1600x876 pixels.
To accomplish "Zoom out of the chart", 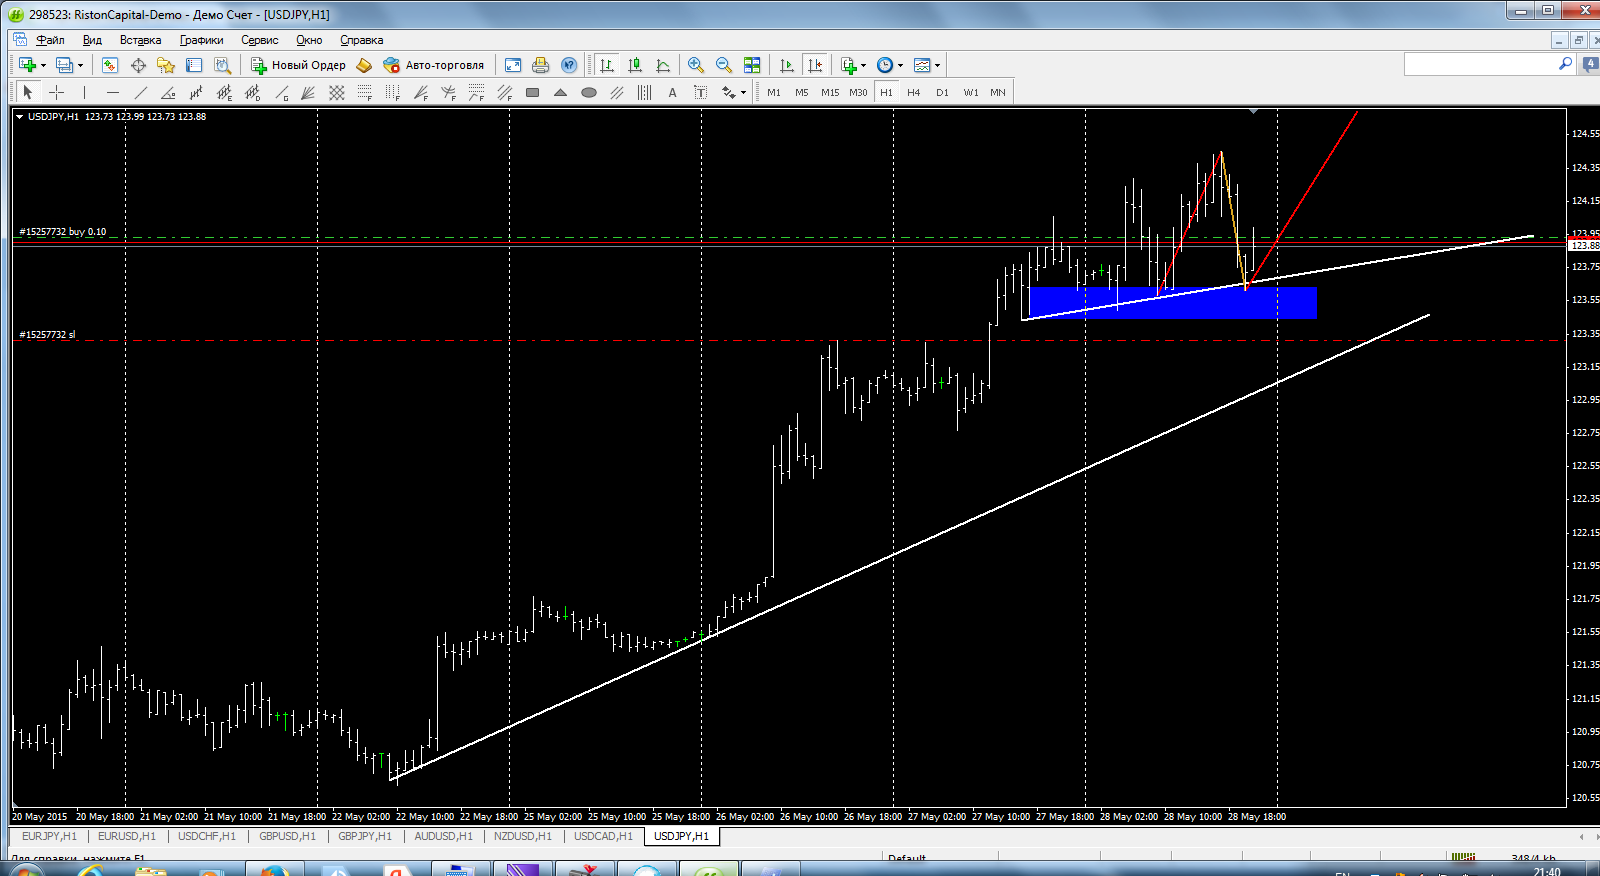I will click(x=724, y=65).
